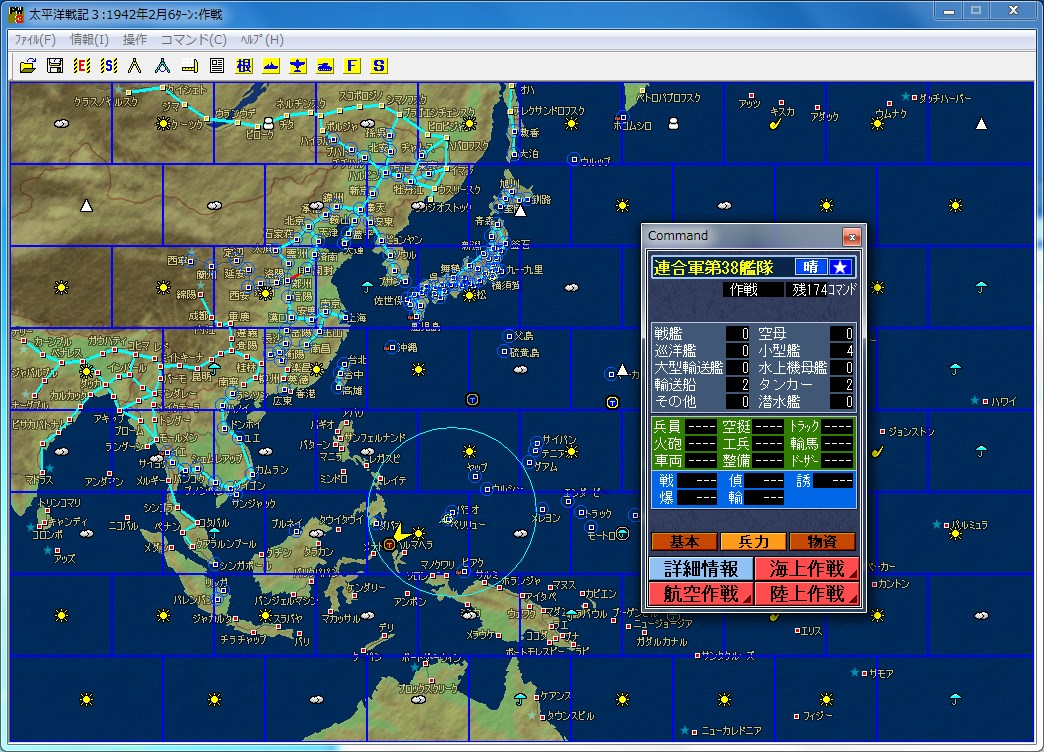This screenshot has height=752, width=1044.
Task: Click the floppy disk save icon
Action: 55,65
